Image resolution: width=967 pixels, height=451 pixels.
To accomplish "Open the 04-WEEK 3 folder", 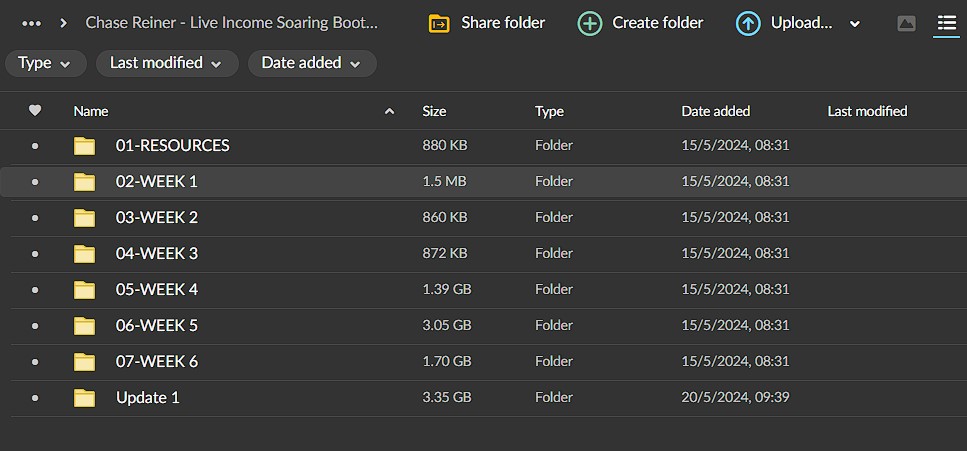I will [x=157, y=254].
